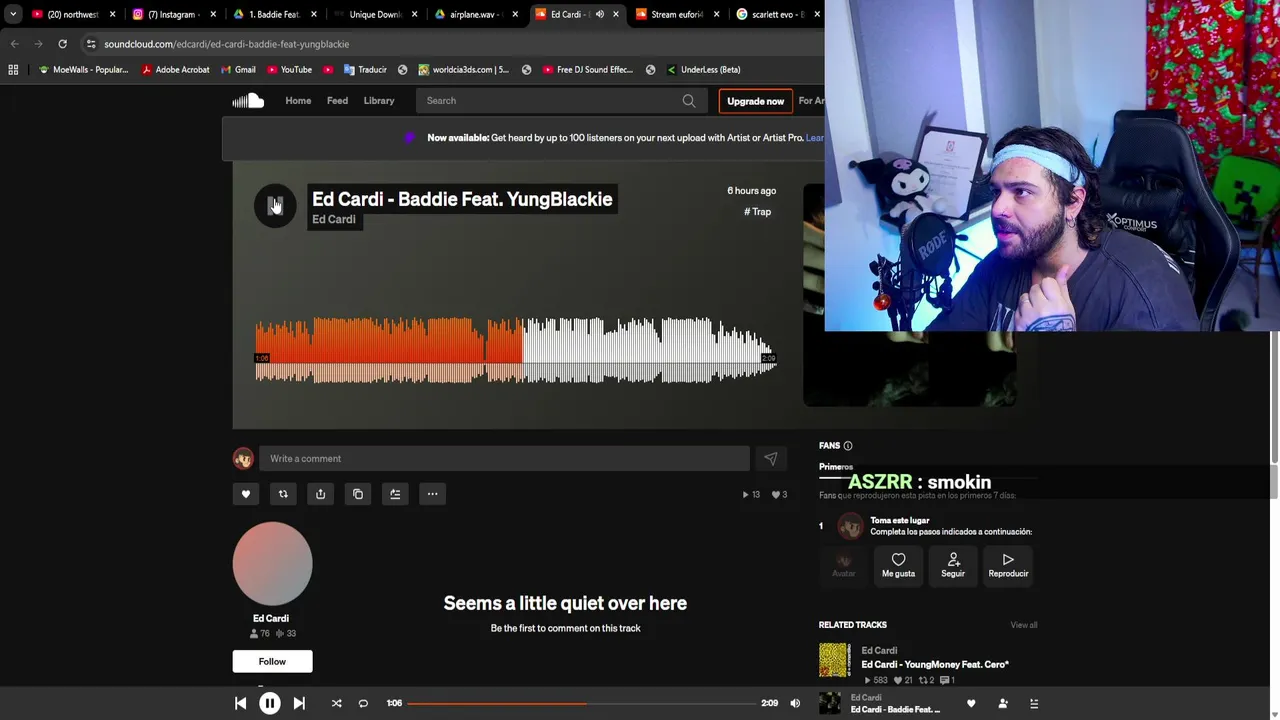Screen dimensions: 1280x720
Task: Open the Library page
Action: [x=379, y=100]
